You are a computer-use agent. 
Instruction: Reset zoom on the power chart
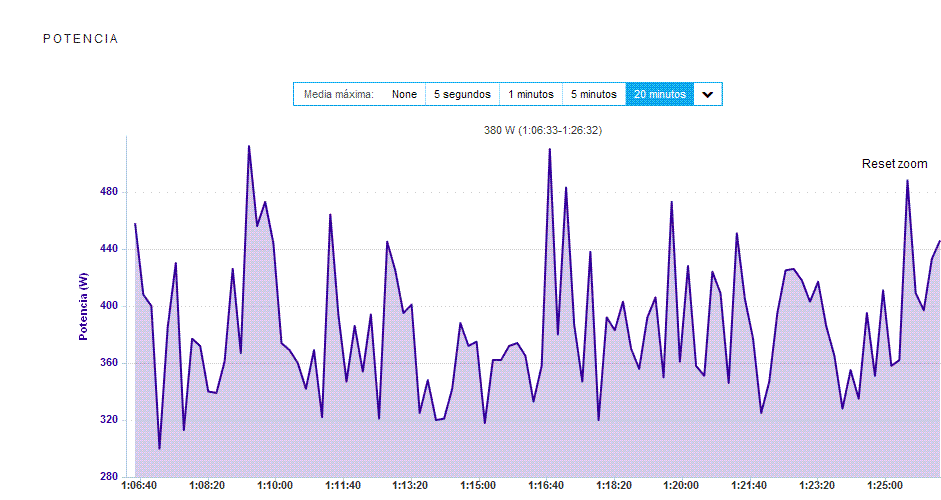click(x=894, y=164)
